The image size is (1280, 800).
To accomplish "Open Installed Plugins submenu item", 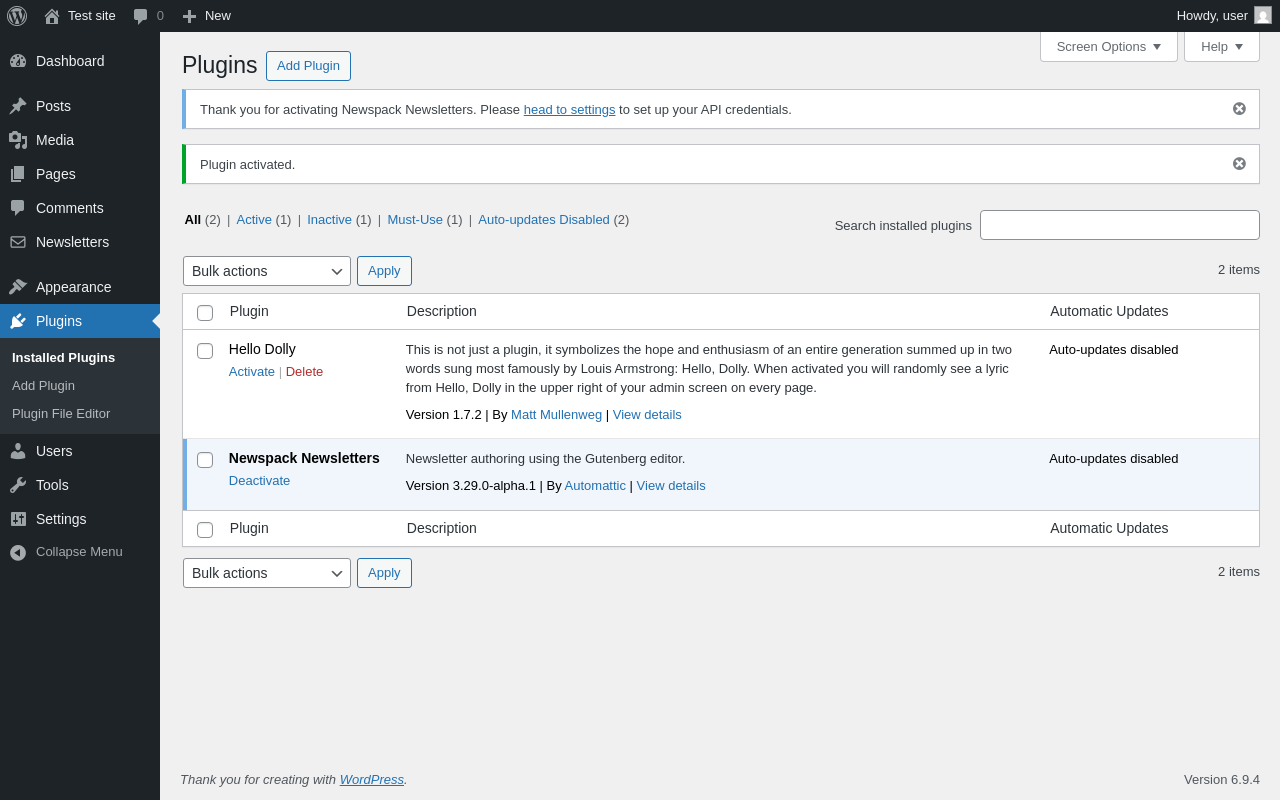I will click(63, 357).
